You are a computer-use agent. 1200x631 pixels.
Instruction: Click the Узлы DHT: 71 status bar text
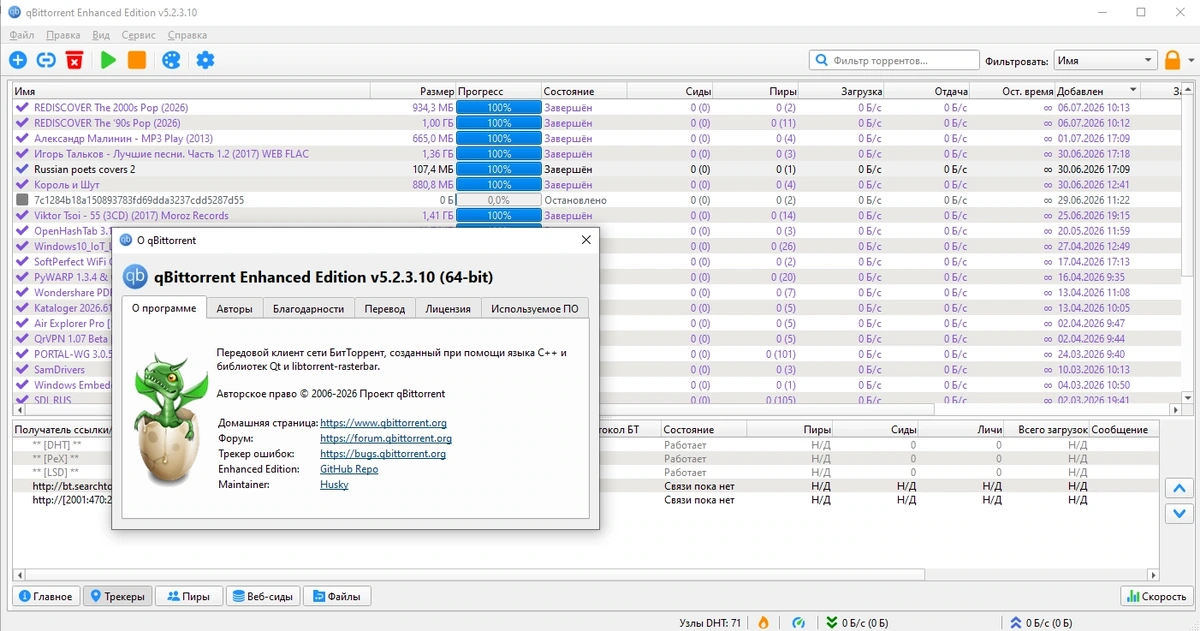710,623
